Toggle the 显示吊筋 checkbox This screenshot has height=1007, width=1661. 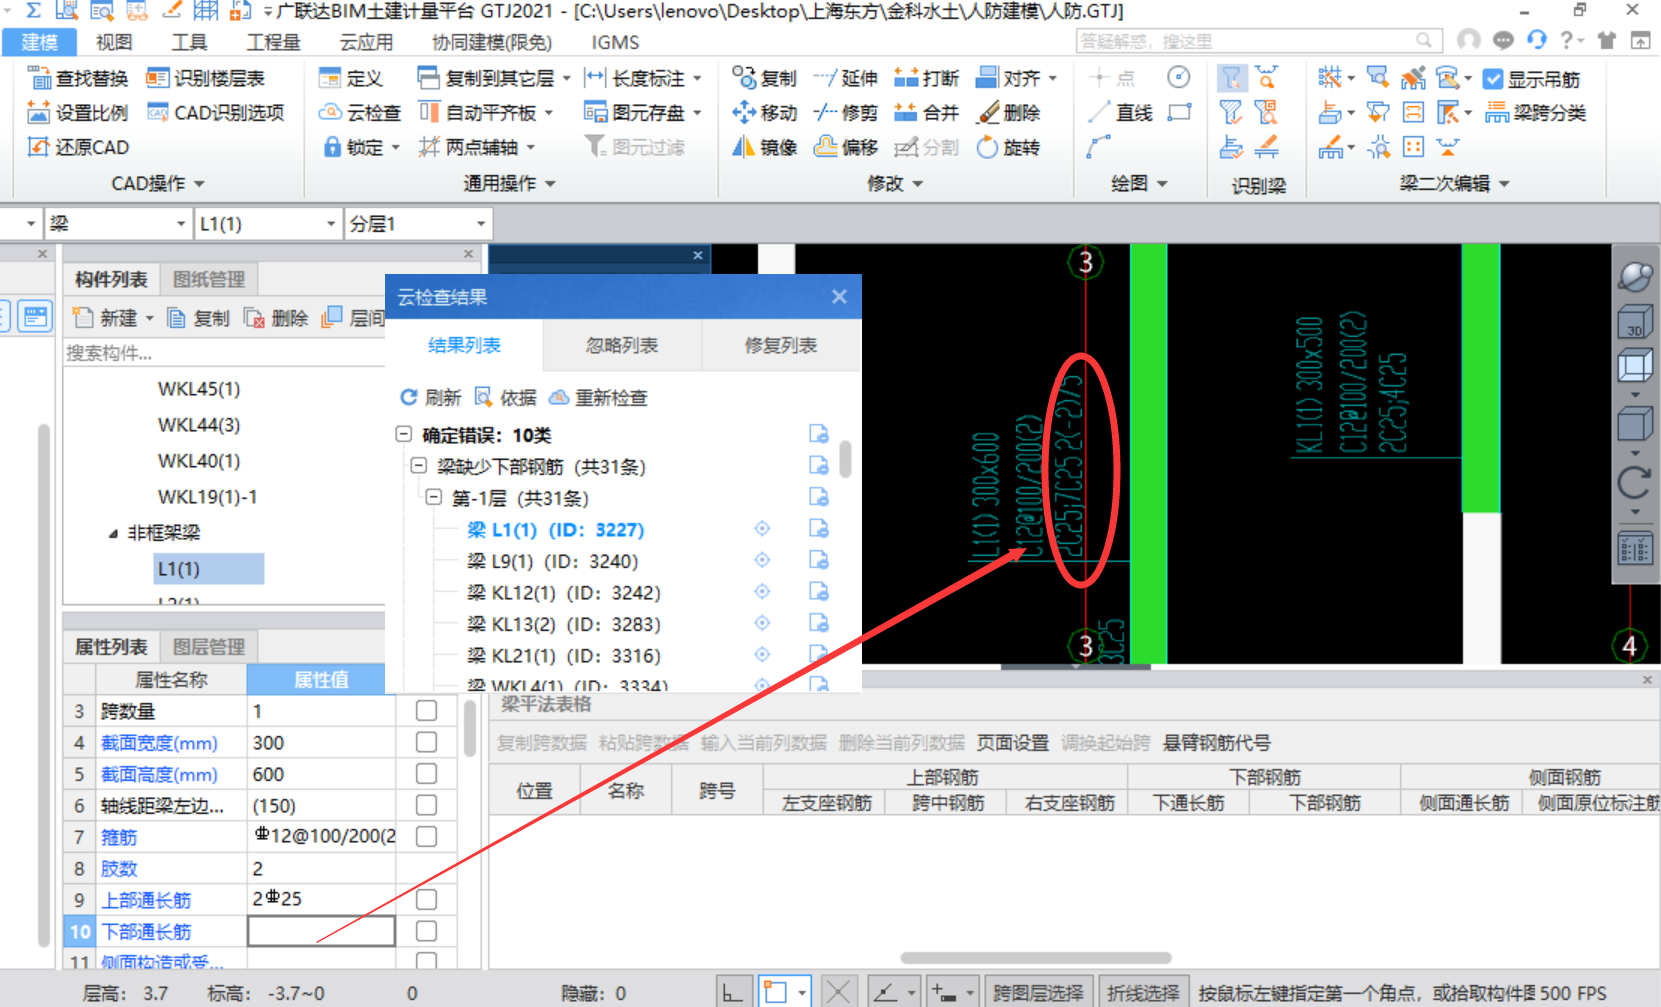[1493, 79]
